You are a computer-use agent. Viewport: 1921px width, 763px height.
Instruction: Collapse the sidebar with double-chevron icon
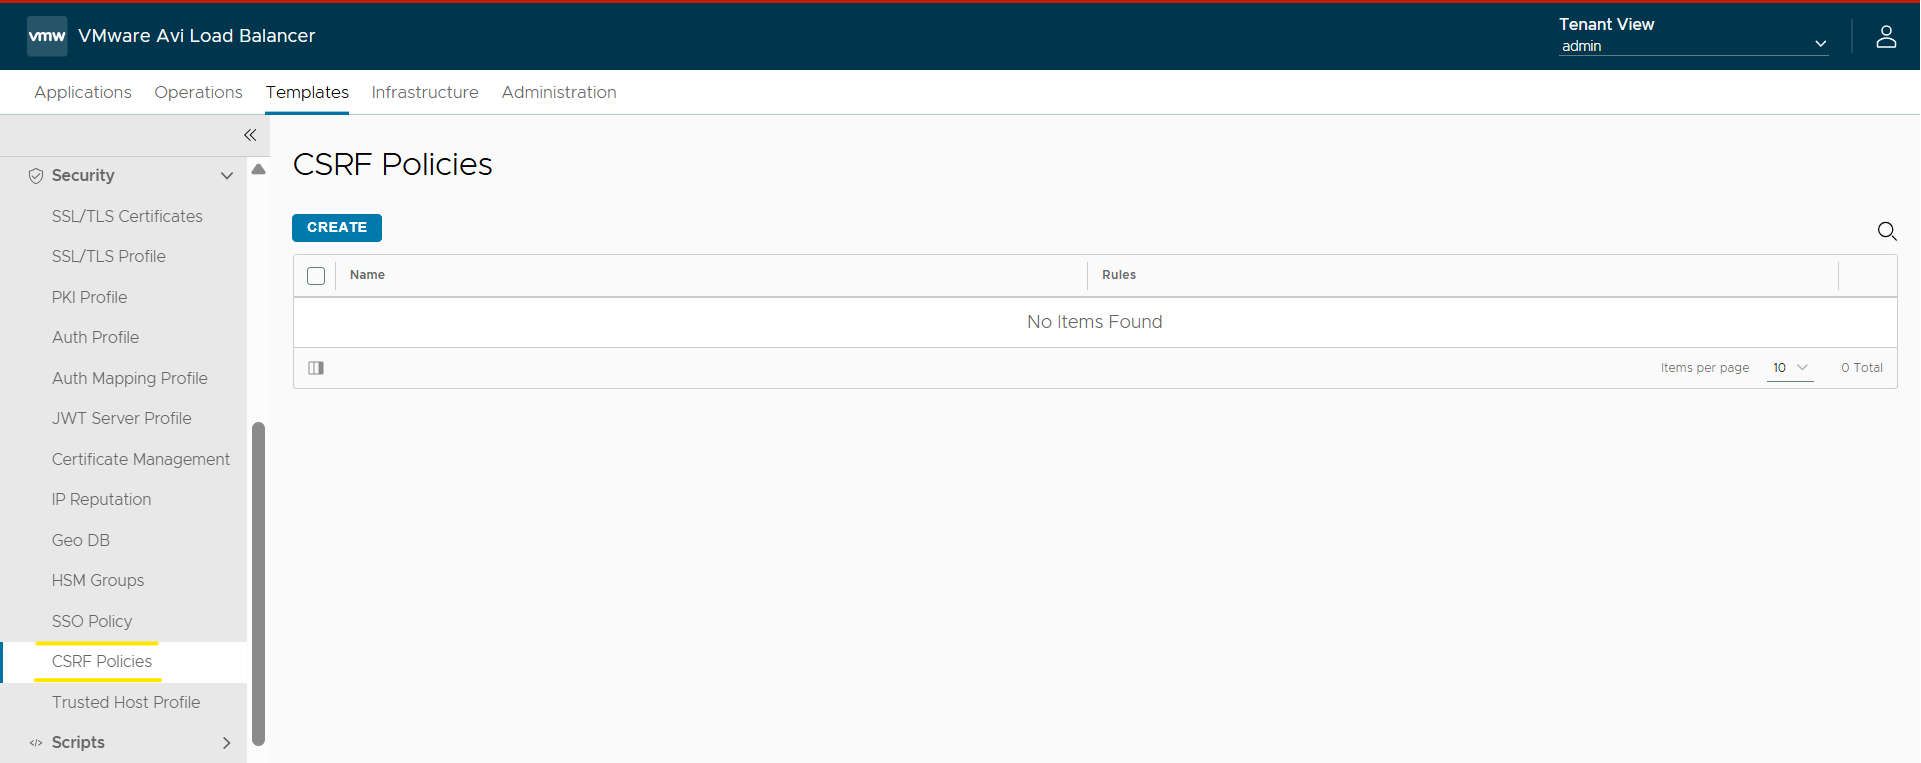pyautogui.click(x=250, y=135)
